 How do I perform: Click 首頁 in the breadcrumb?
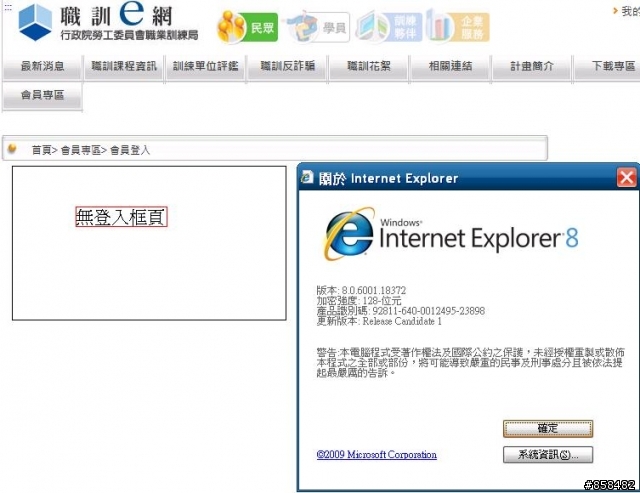click(42, 150)
